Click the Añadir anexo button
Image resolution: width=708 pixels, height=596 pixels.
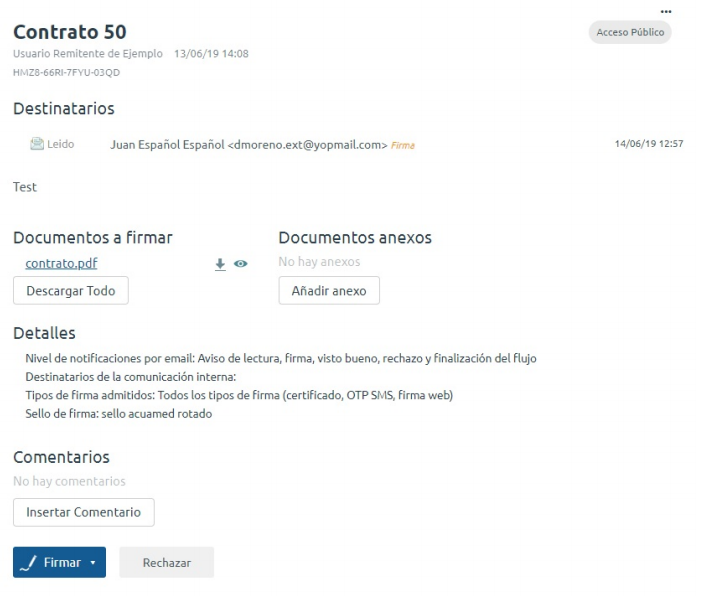pyautogui.click(x=329, y=291)
